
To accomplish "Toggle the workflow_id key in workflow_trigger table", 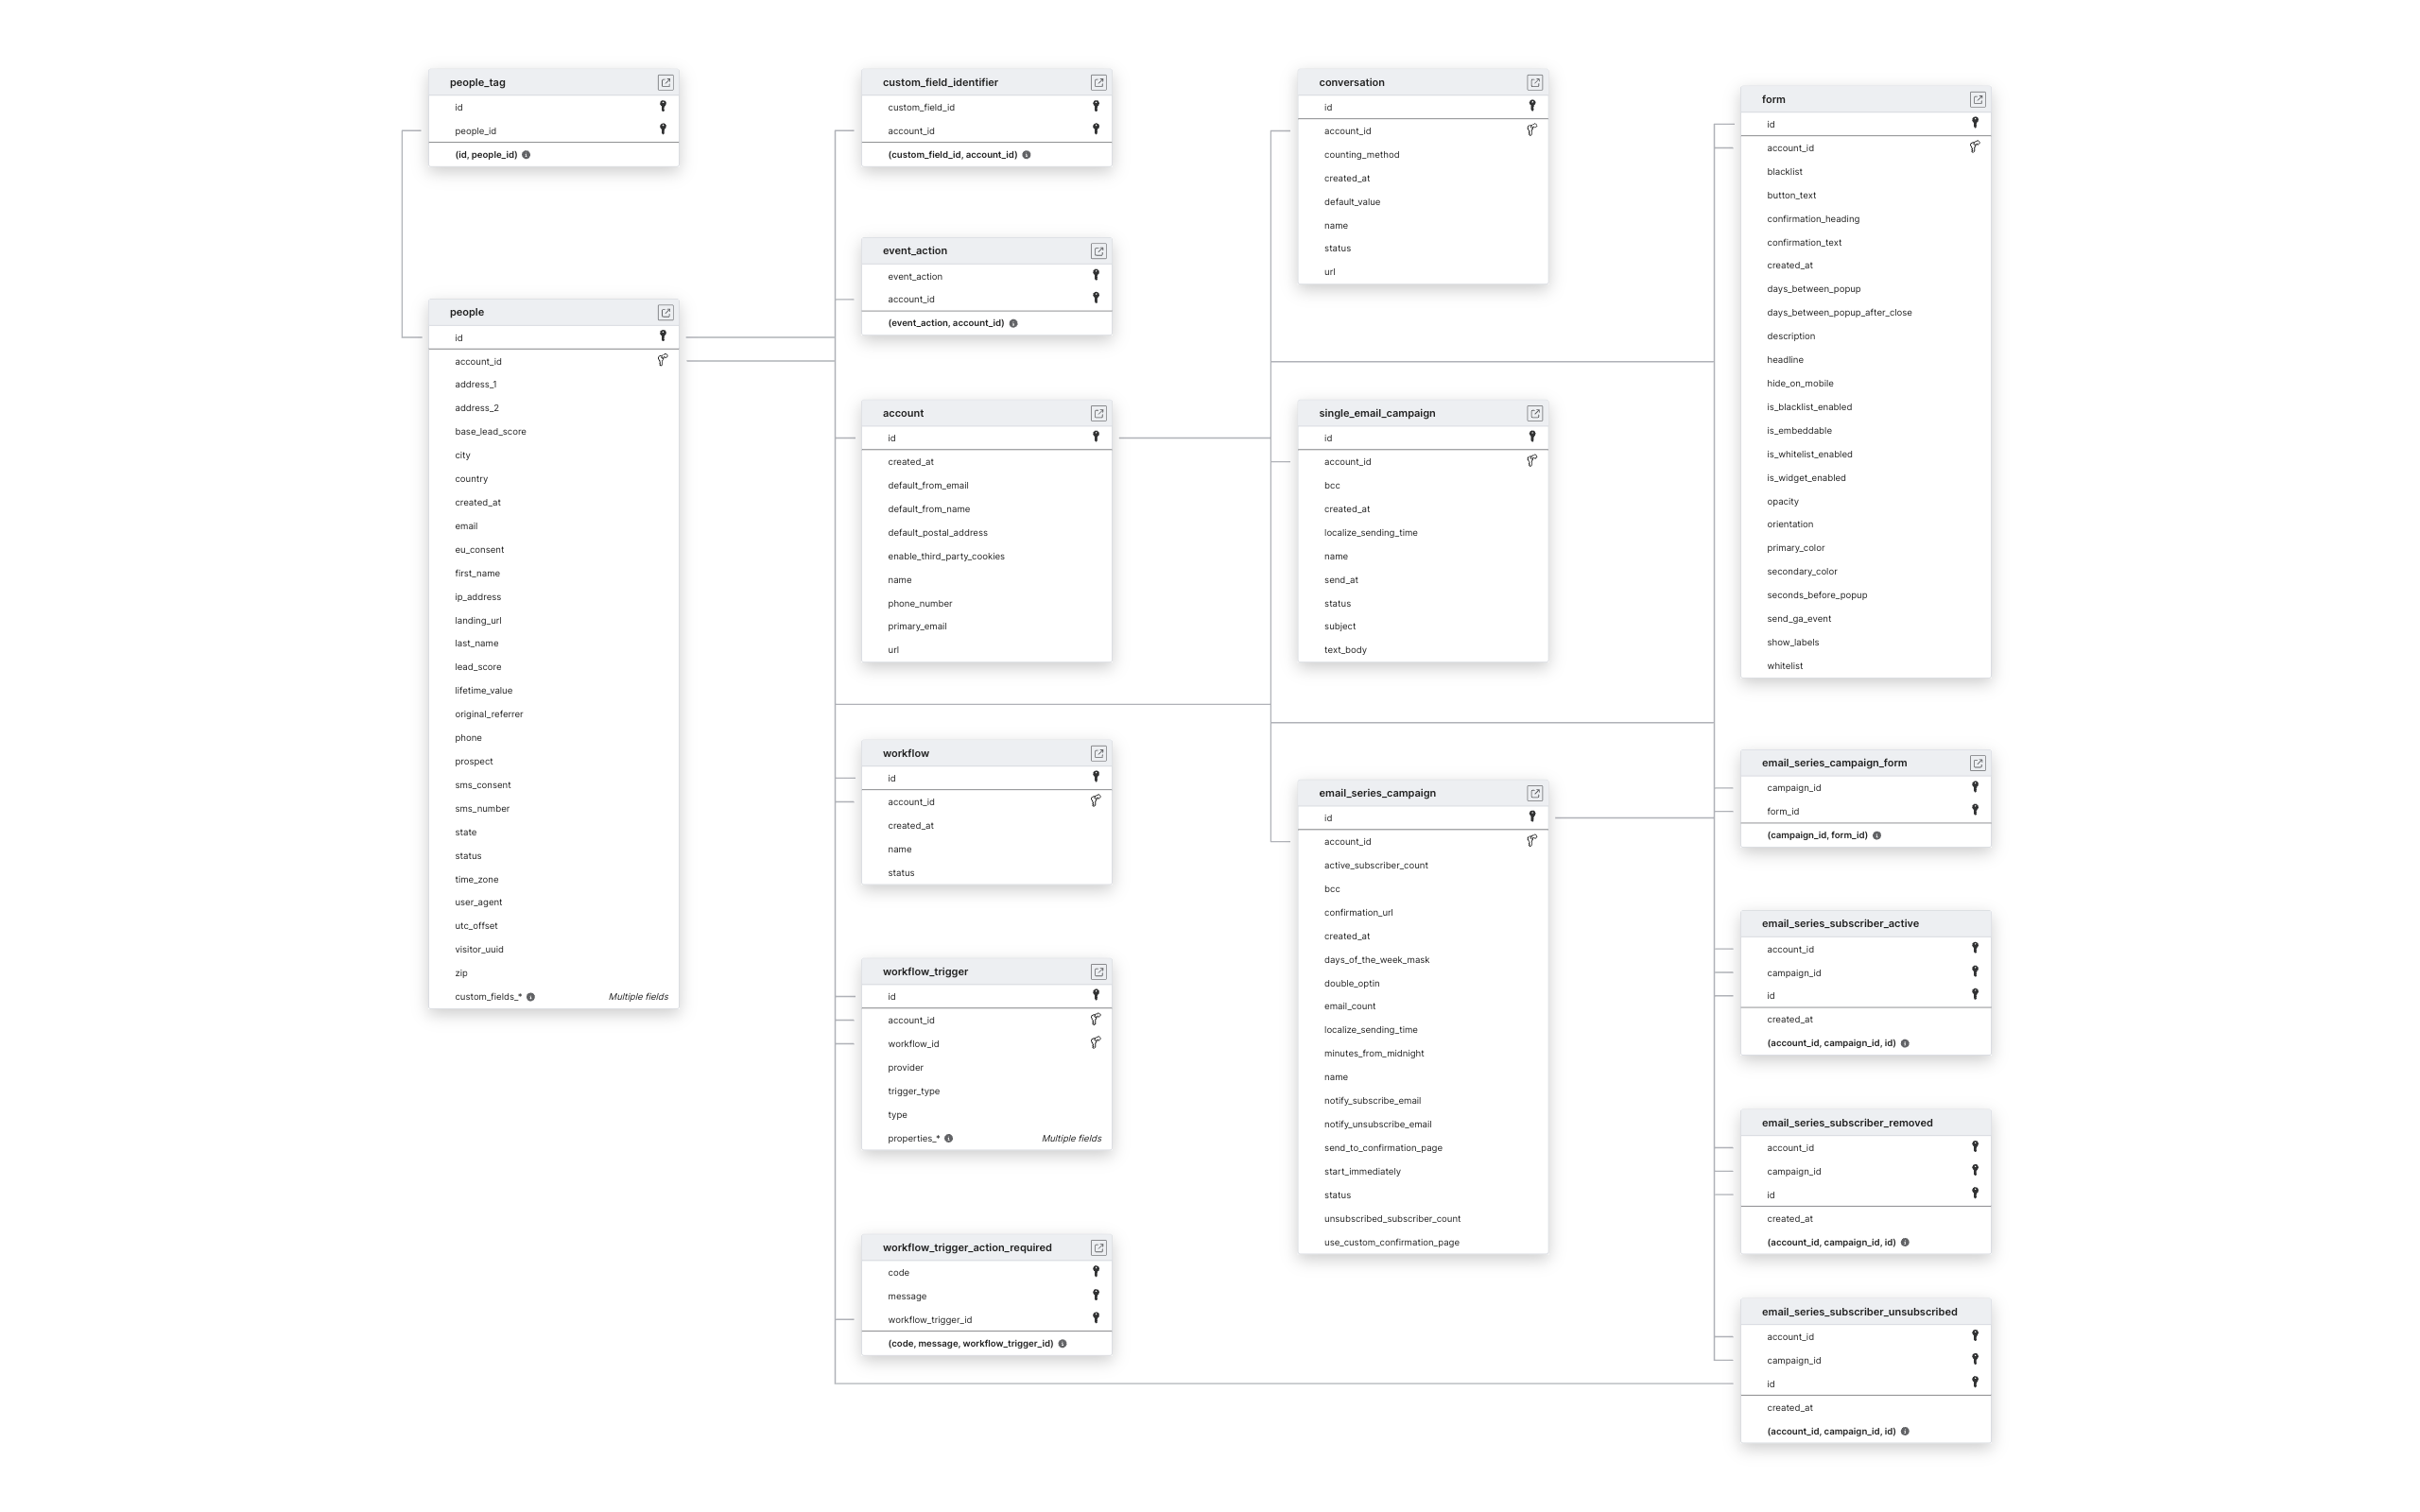I will point(1094,1043).
